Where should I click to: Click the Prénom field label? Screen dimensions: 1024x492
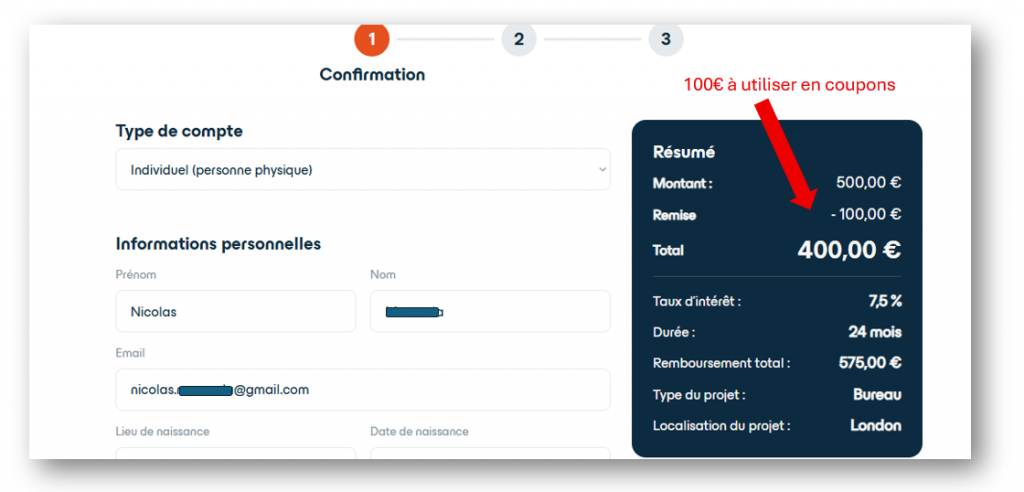pos(136,275)
